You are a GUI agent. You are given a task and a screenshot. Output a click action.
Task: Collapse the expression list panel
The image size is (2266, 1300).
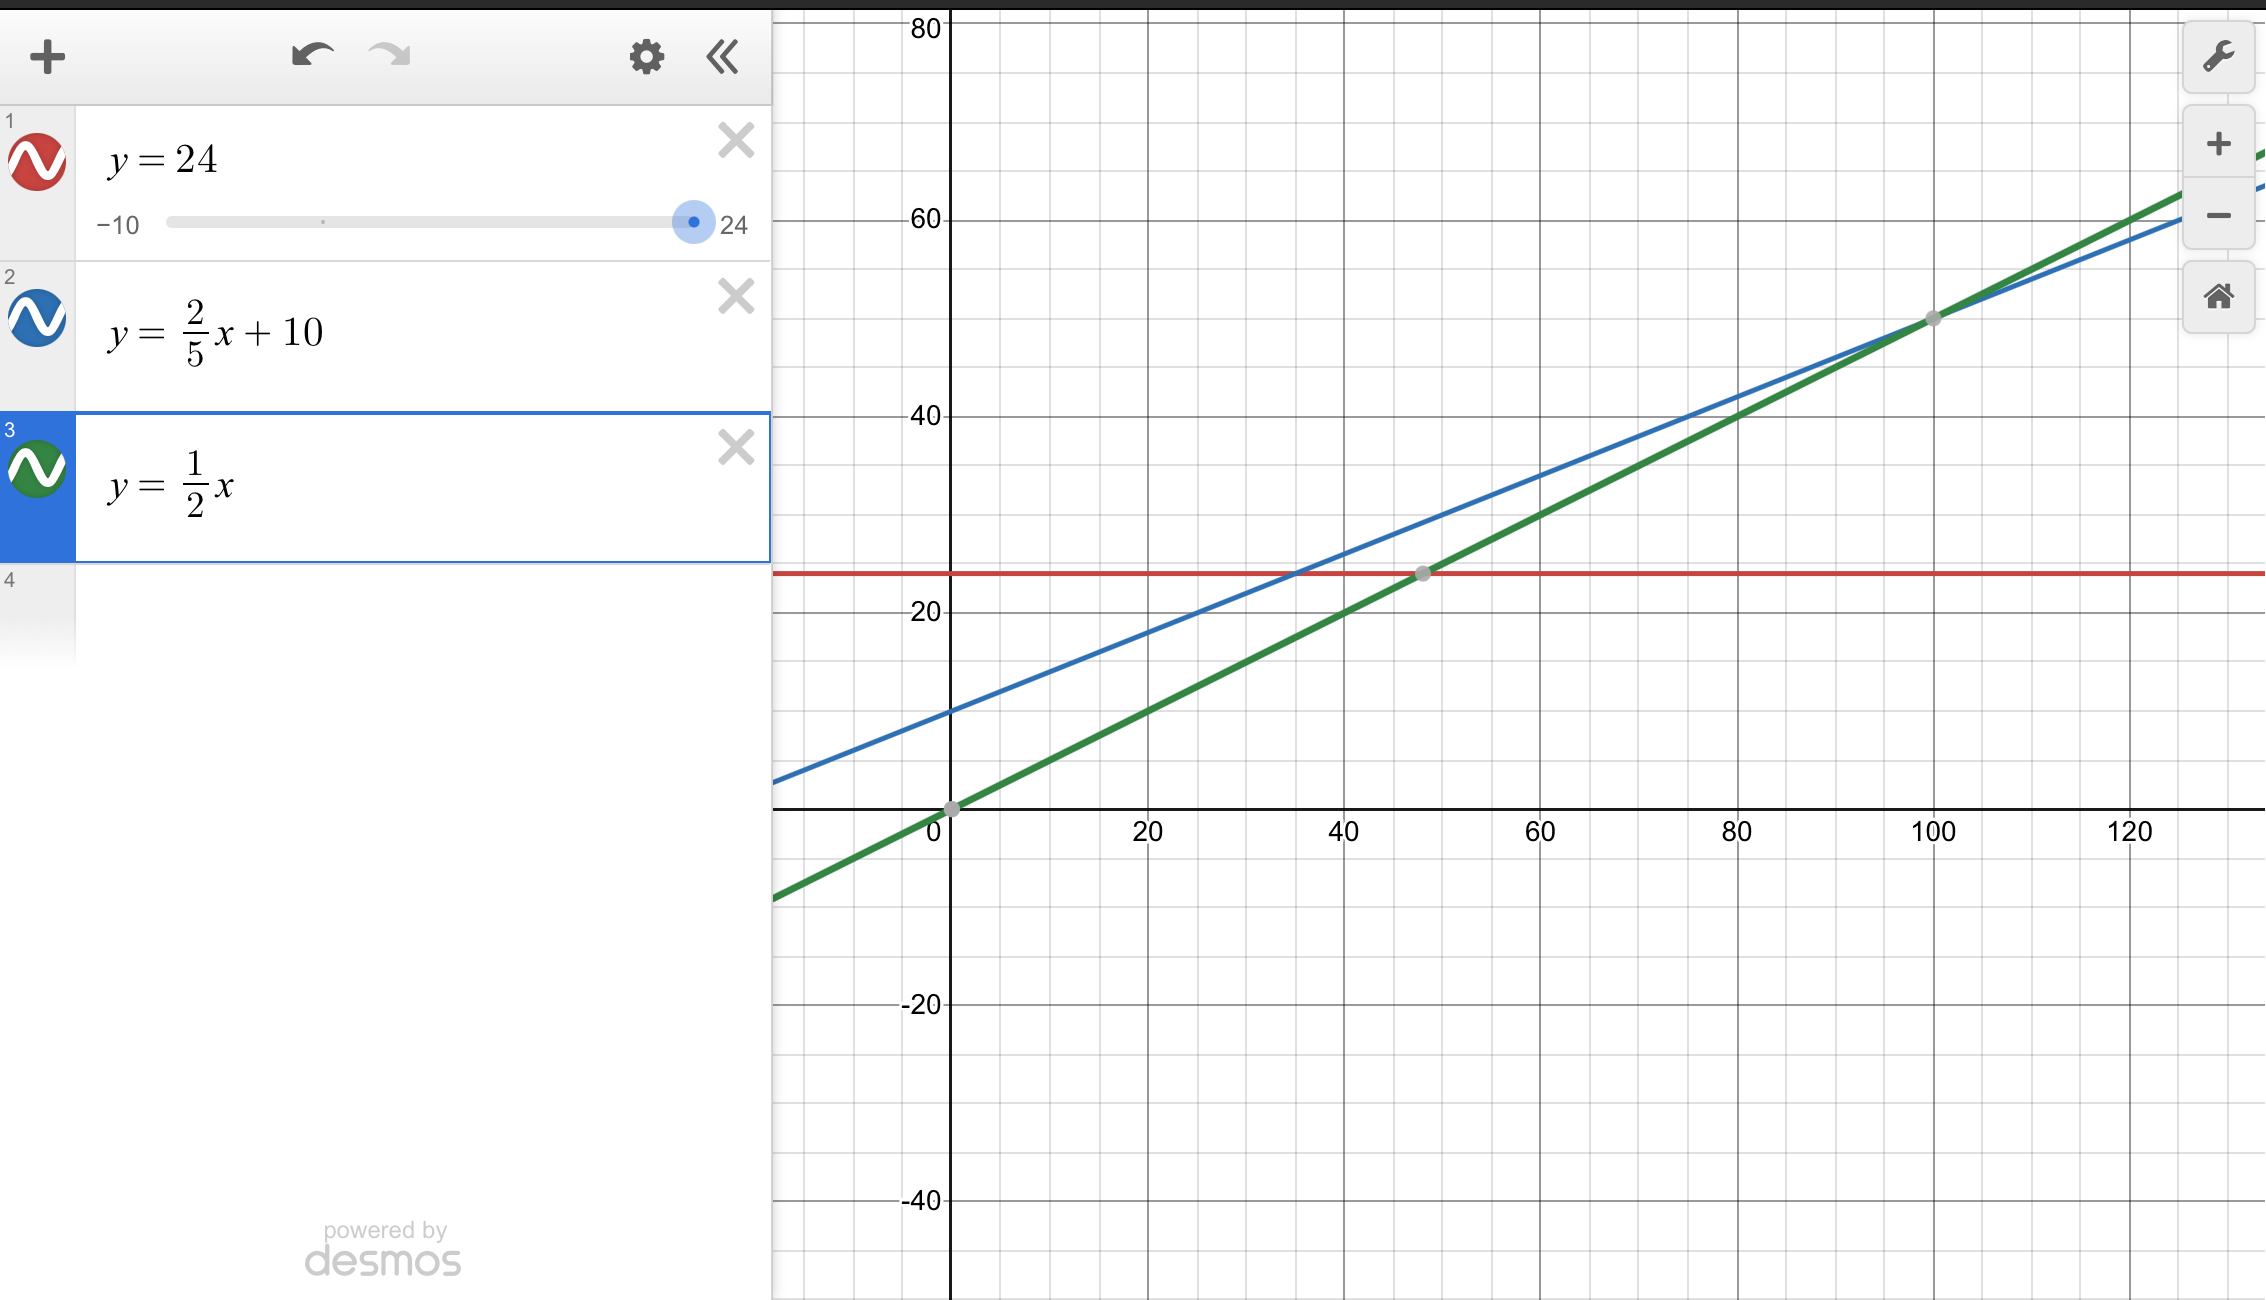pyautogui.click(x=722, y=57)
